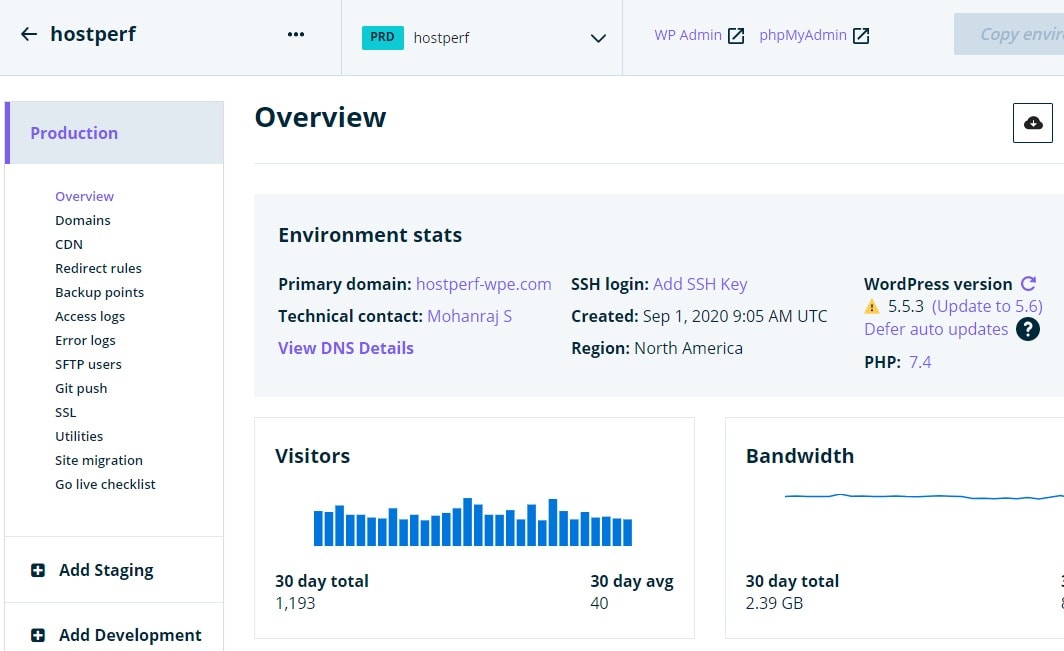
Task: Open Access logs in the sidebar
Action: point(90,316)
